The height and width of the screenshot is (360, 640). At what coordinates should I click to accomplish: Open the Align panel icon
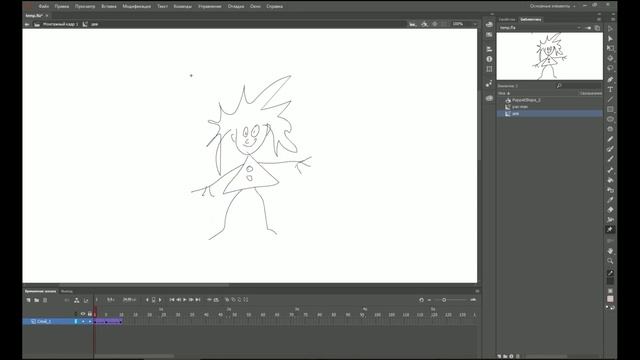pyautogui.click(x=489, y=49)
